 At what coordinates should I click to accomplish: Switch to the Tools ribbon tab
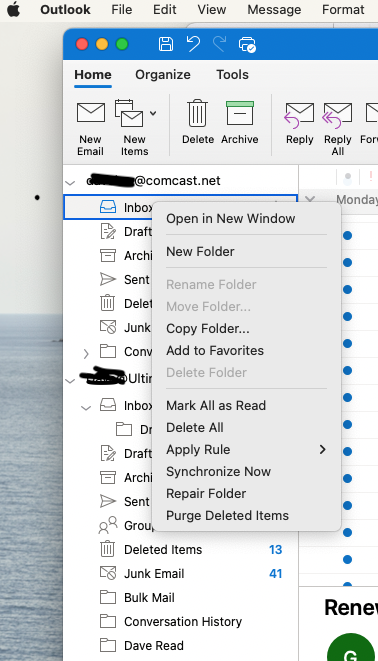[232, 75]
